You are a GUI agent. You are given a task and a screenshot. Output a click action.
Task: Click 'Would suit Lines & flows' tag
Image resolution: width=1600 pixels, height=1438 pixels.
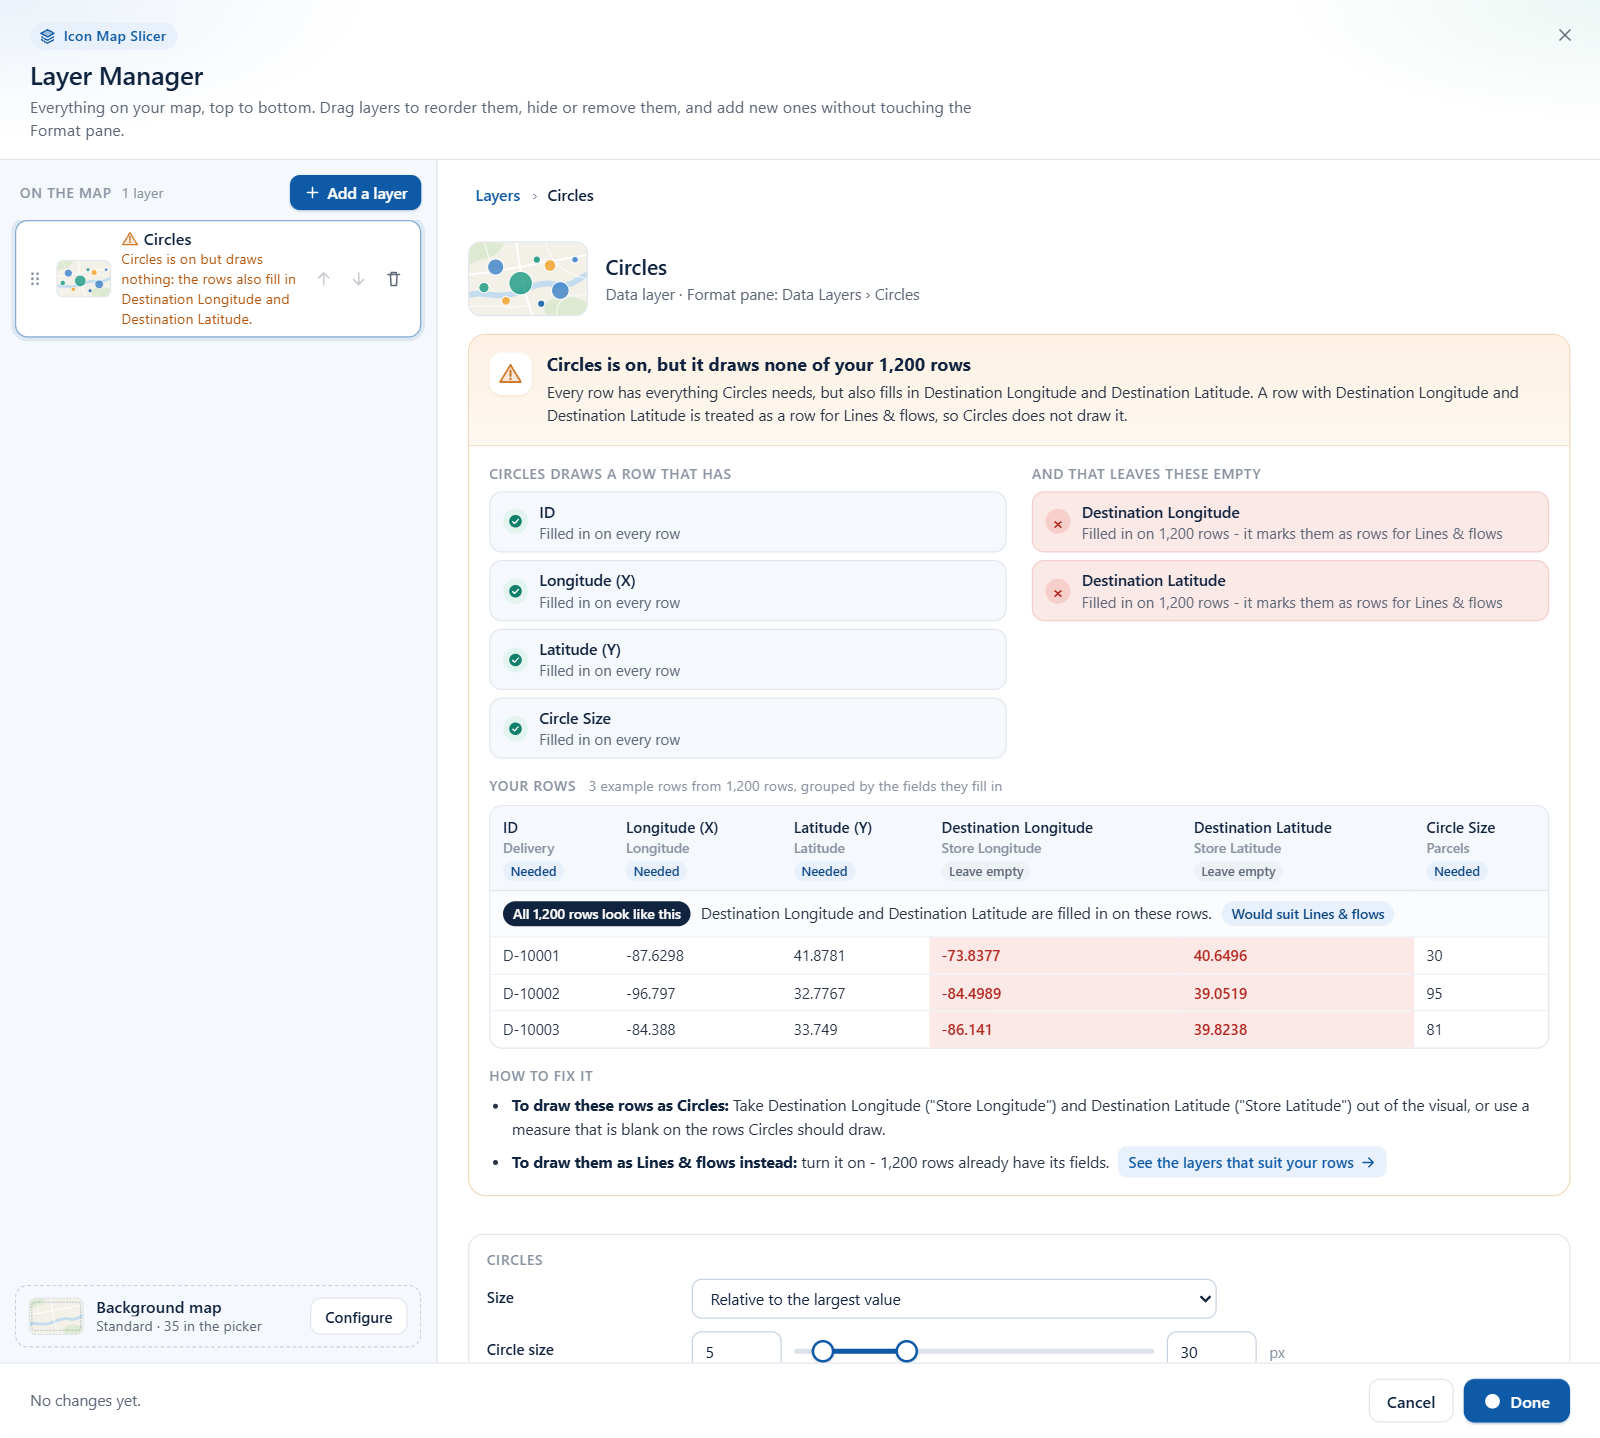coord(1308,914)
